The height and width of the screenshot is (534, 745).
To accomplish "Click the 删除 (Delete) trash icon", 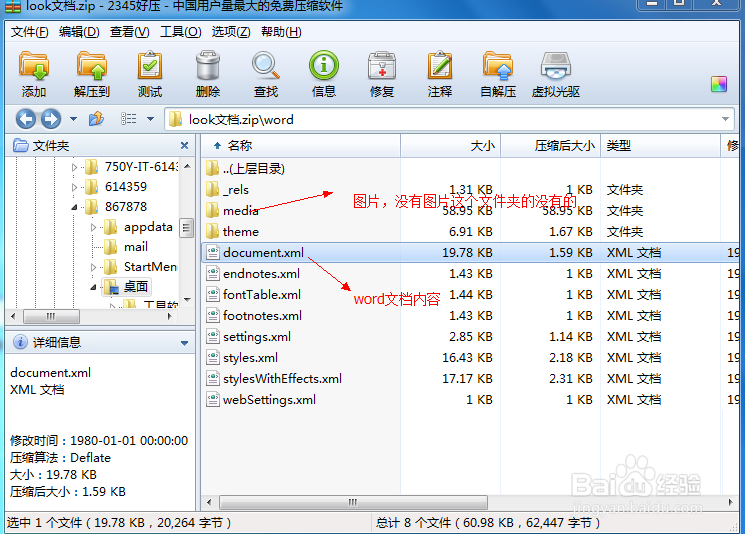I will click(x=208, y=67).
